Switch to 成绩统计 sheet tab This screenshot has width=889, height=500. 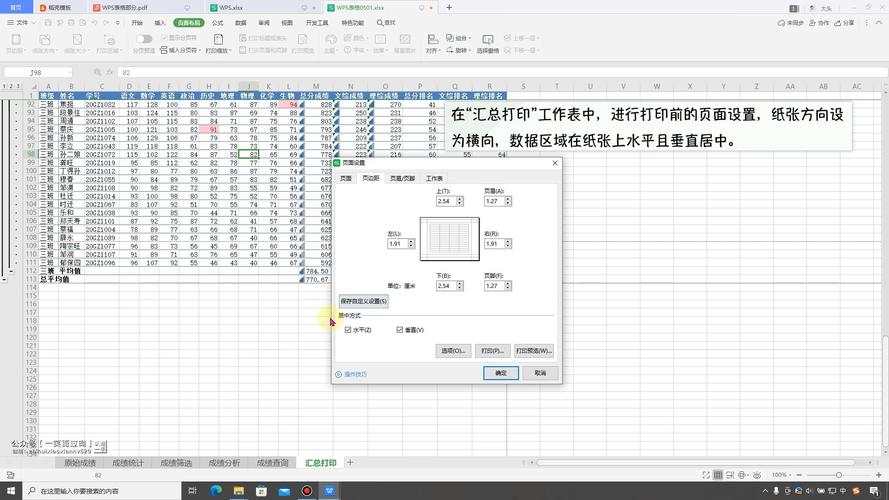click(128, 463)
